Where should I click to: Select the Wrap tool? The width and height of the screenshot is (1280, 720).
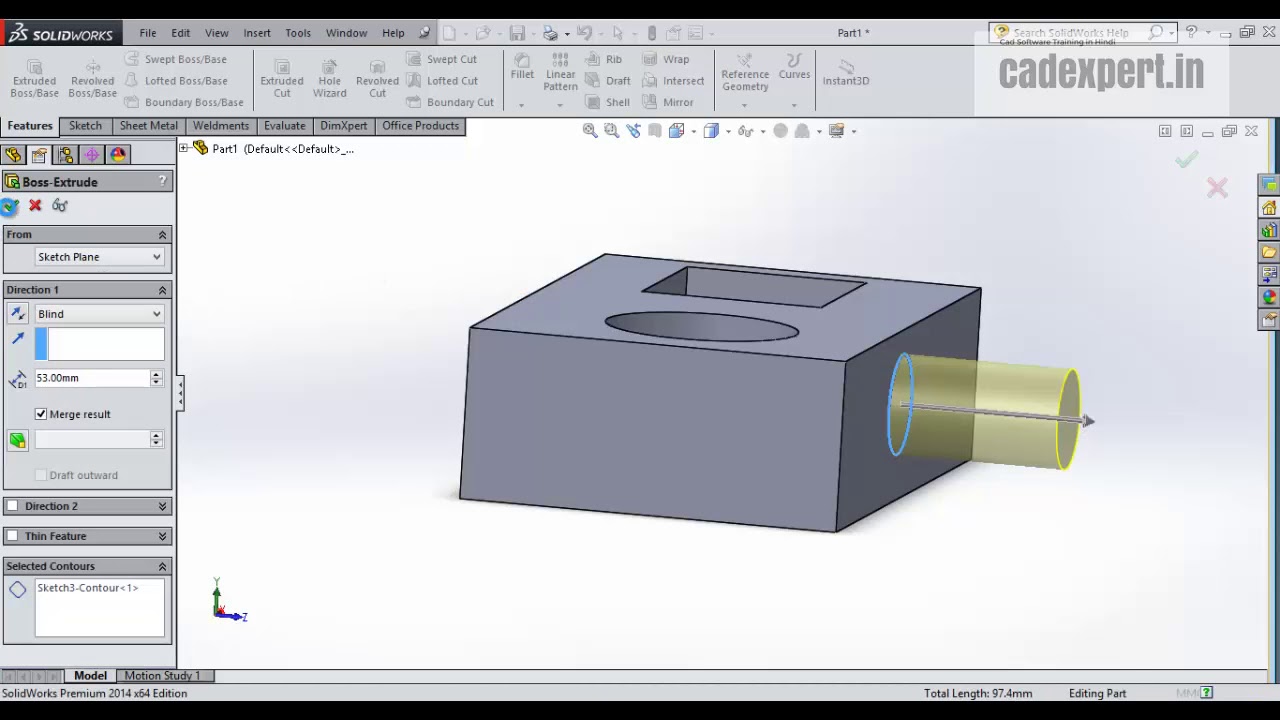[666, 59]
